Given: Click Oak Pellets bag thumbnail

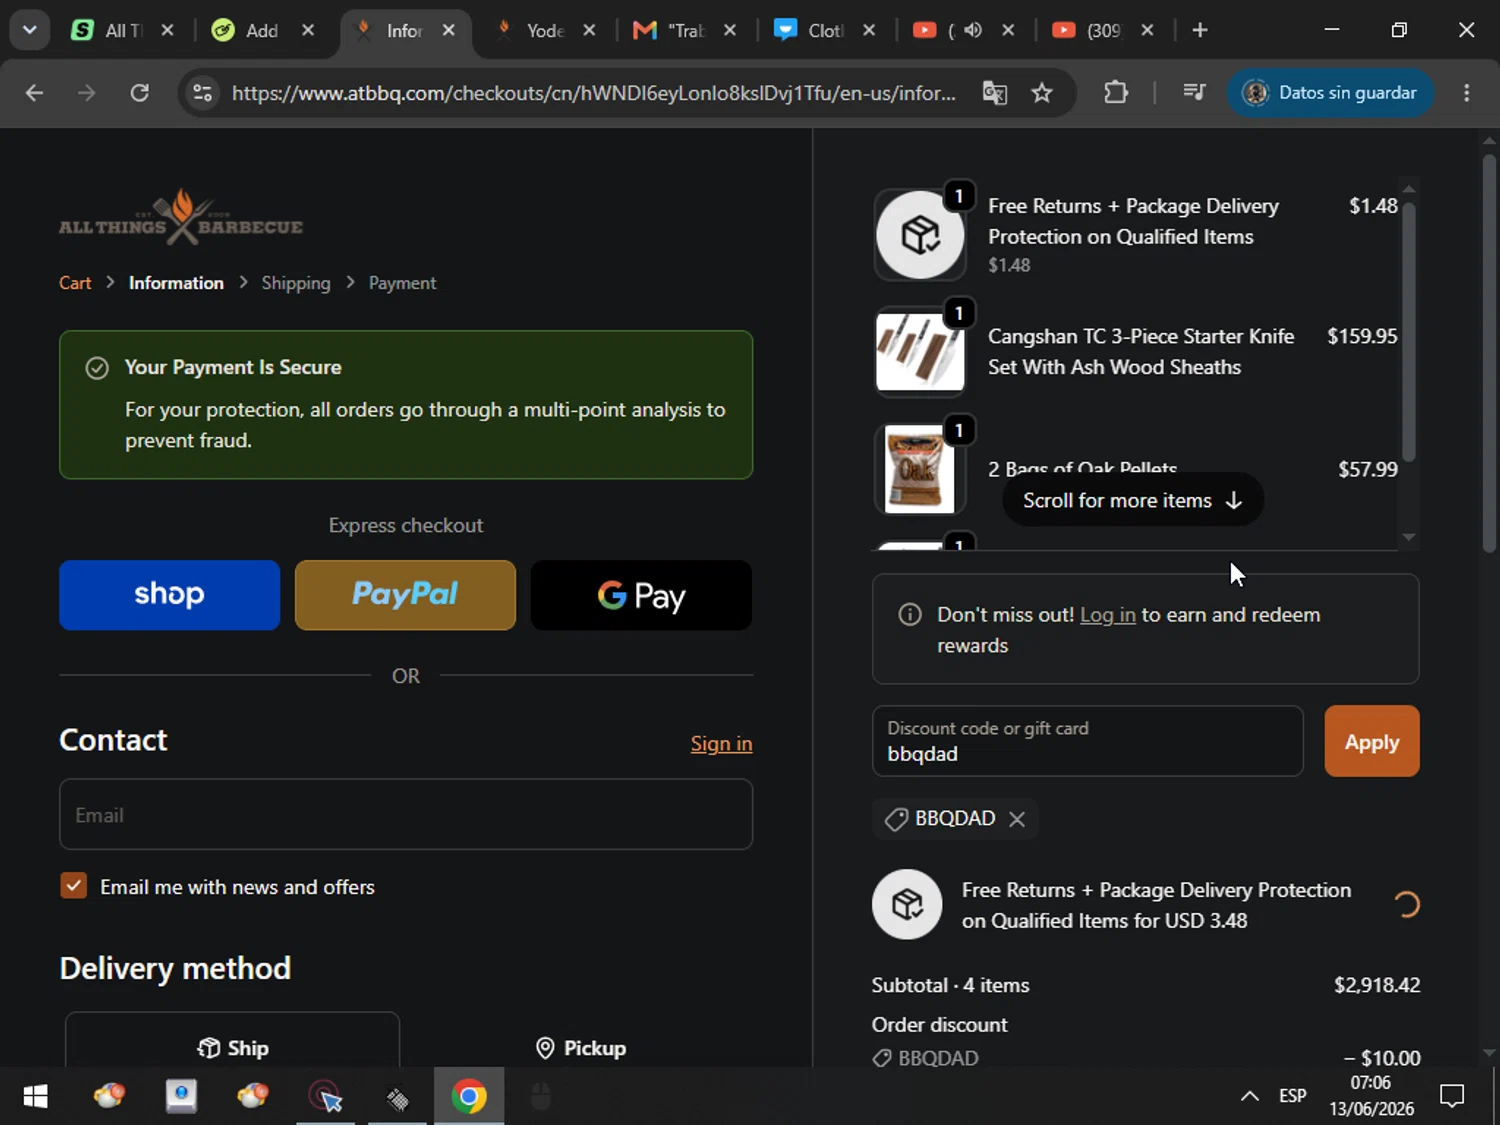Looking at the screenshot, I should tap(920, 469).
